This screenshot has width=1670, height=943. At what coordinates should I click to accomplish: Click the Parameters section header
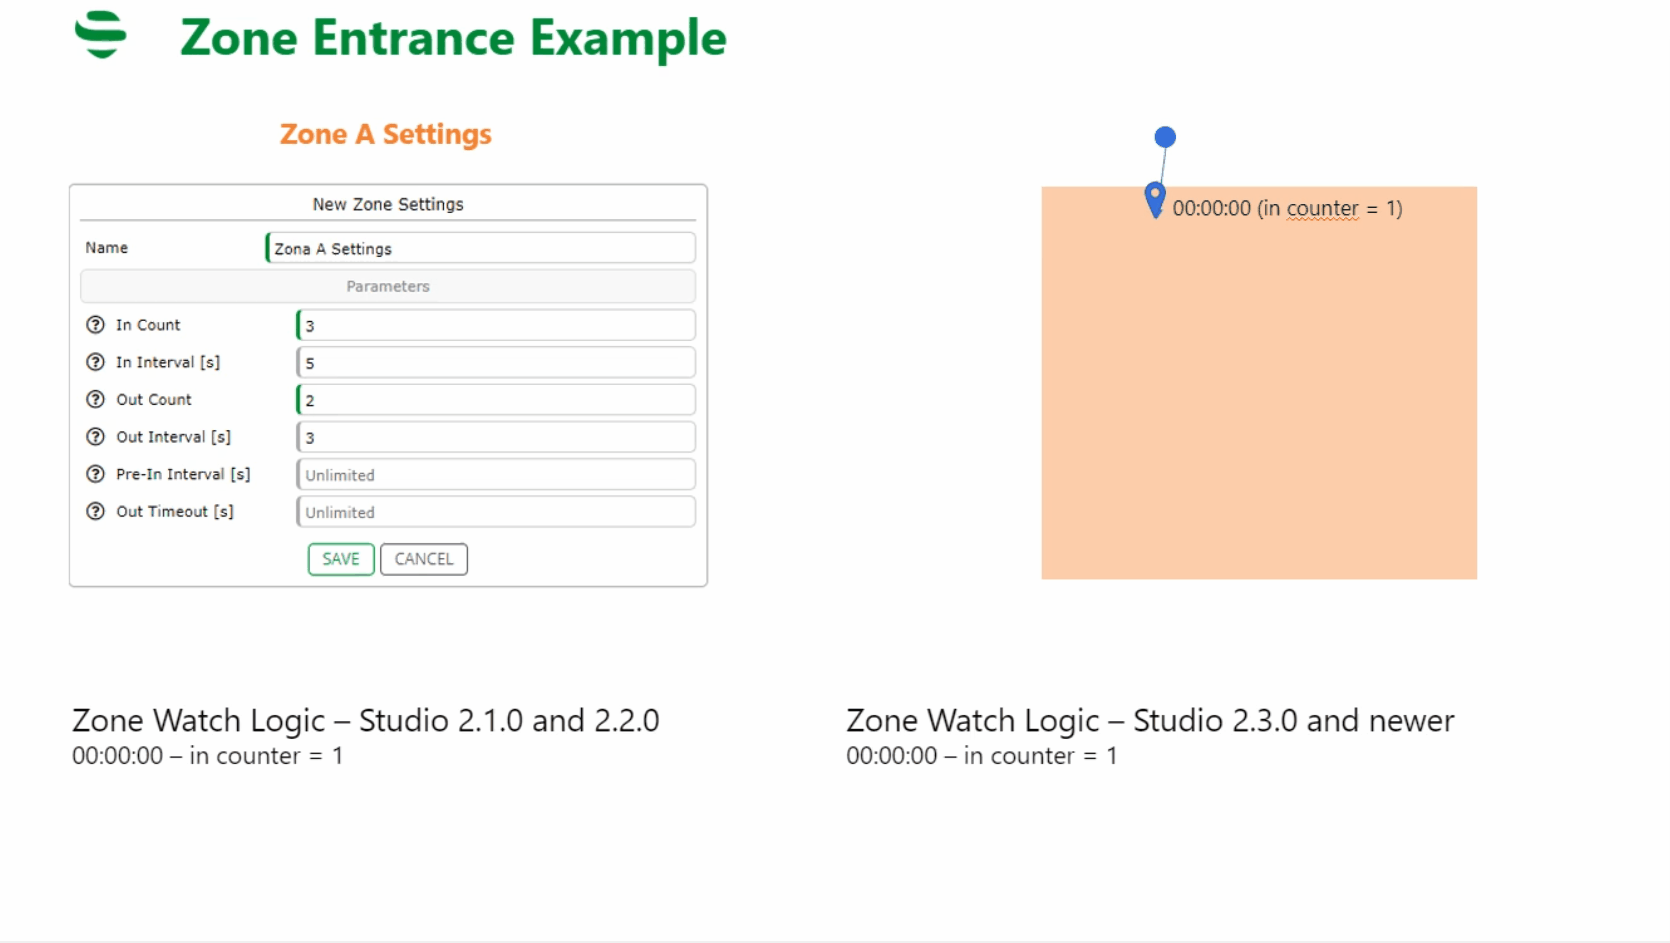[x=388, y=286]
